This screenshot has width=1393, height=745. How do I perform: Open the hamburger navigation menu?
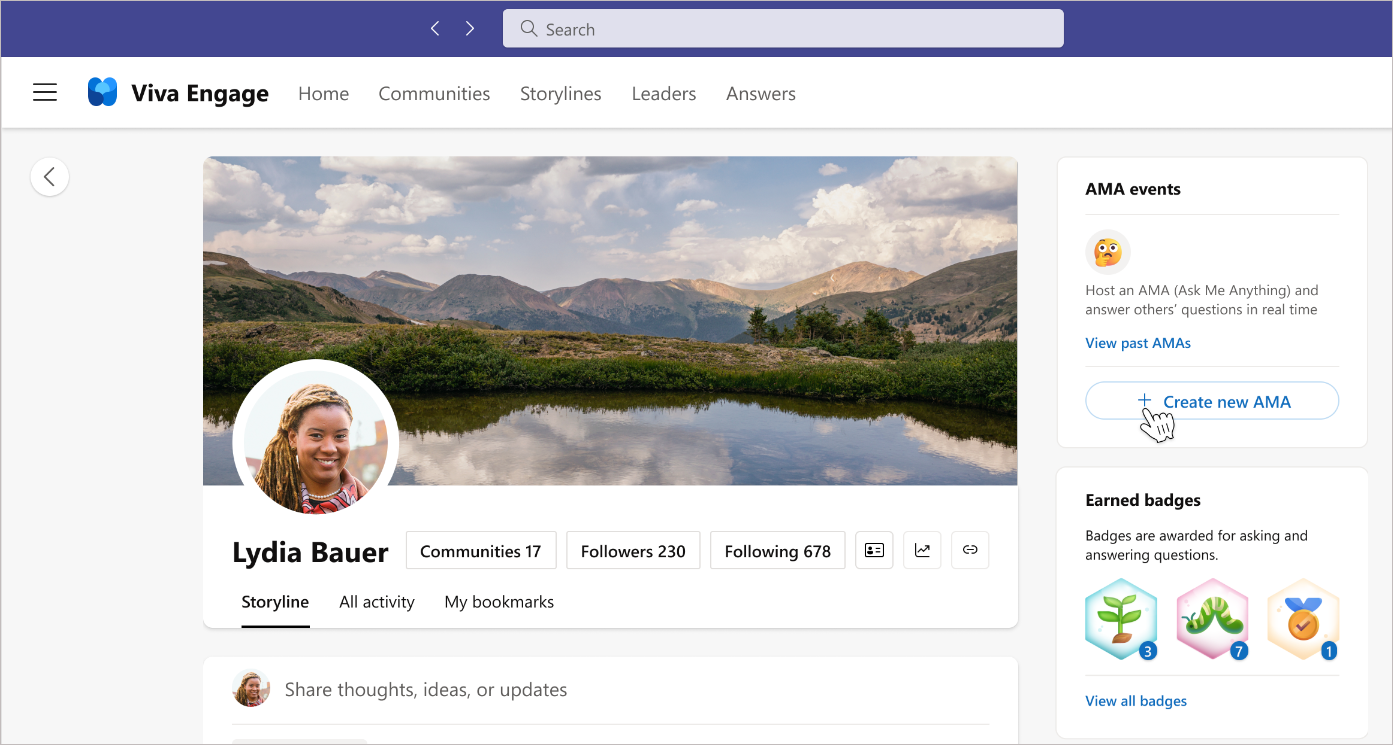pyautogui.click(x=45, y=93)
